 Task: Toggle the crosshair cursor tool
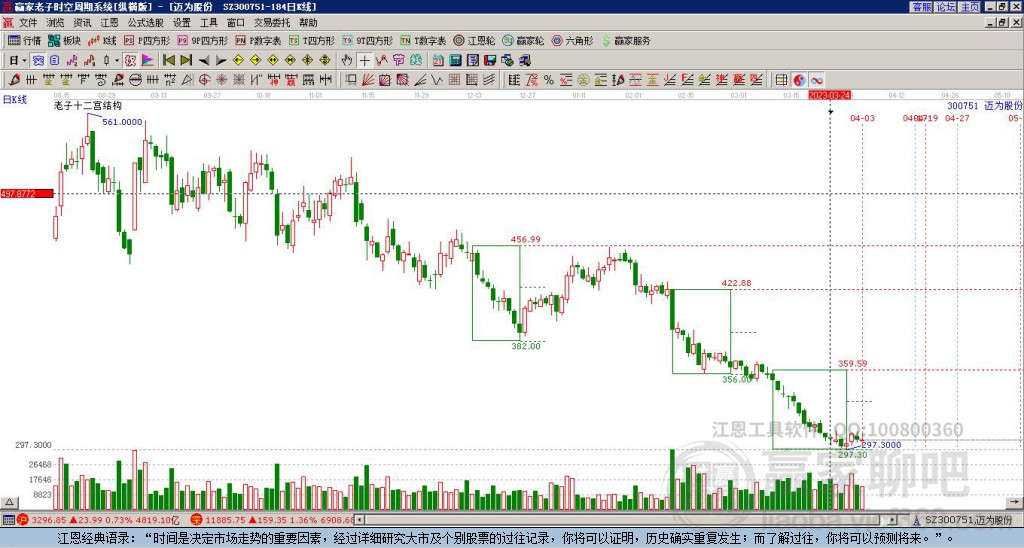pos(364,60)
